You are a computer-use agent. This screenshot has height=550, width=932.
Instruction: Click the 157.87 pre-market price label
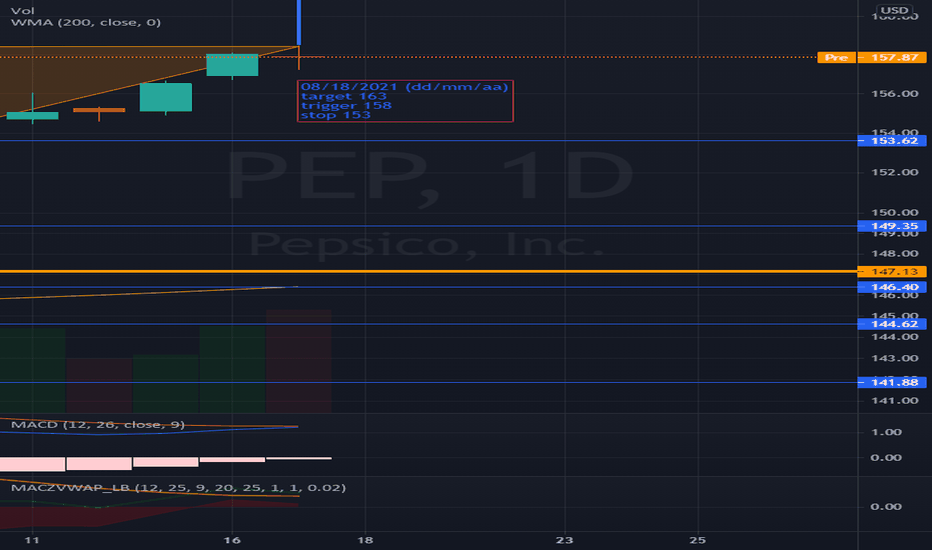click(892, 58)
